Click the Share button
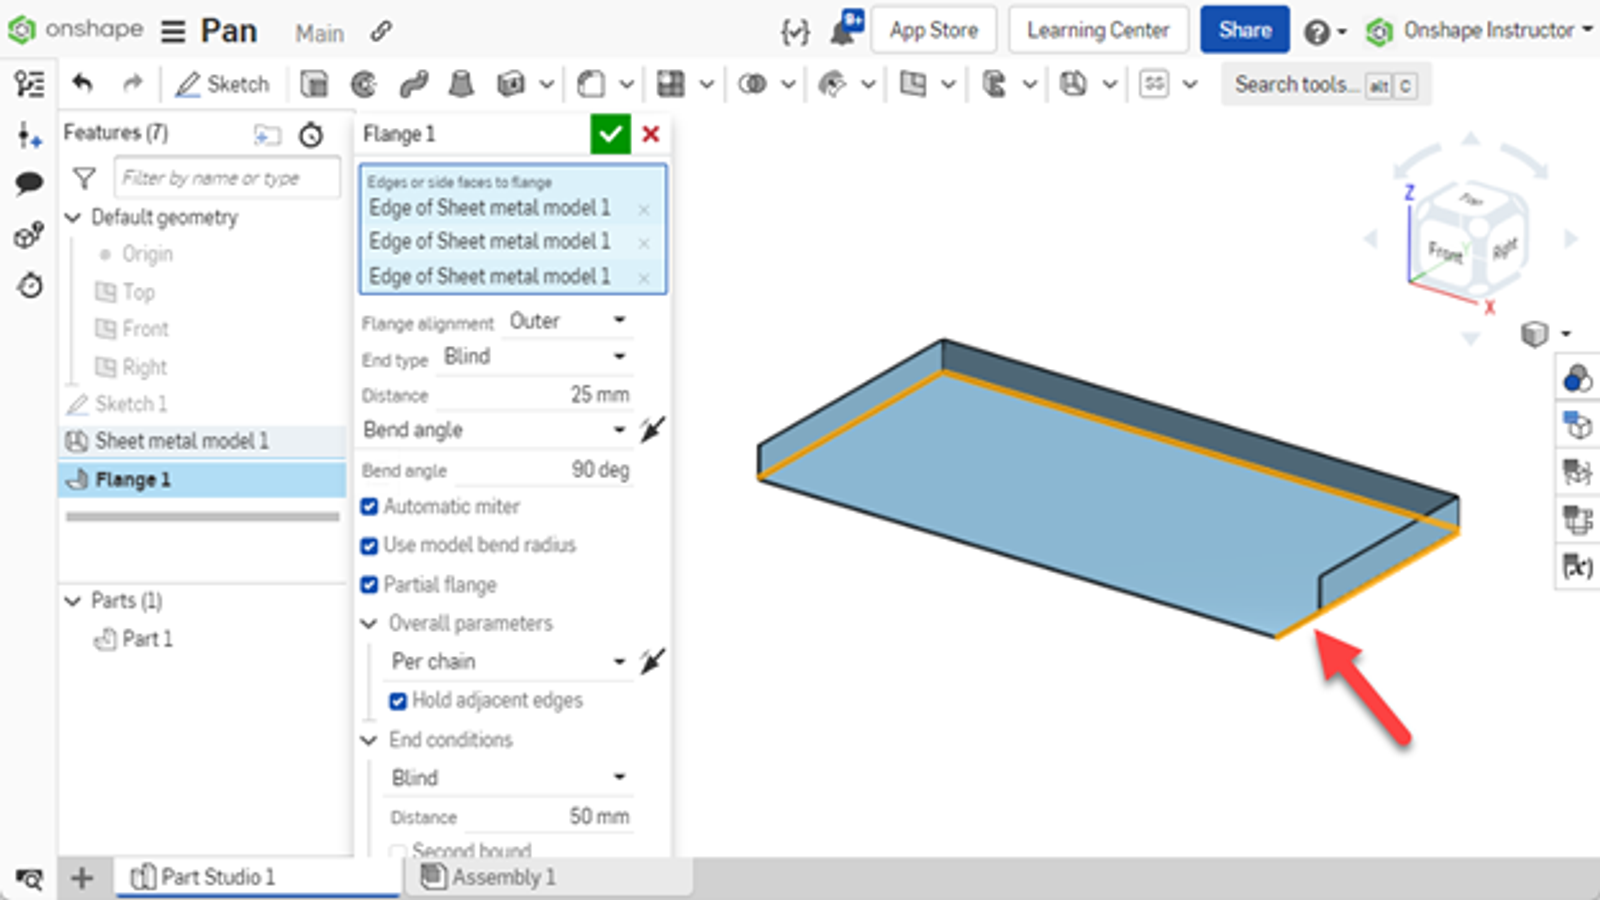The image size is (1600, 900). 1244,30
